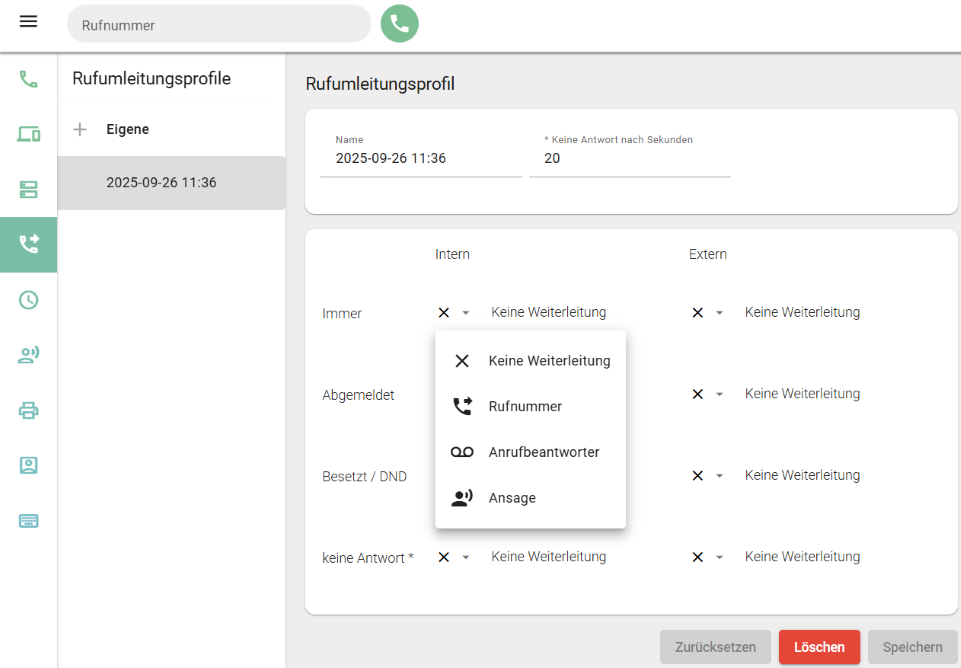Pick Ansage from the forwarding menu
Viewport: 961px width, 668px height.
click(512, 498)
